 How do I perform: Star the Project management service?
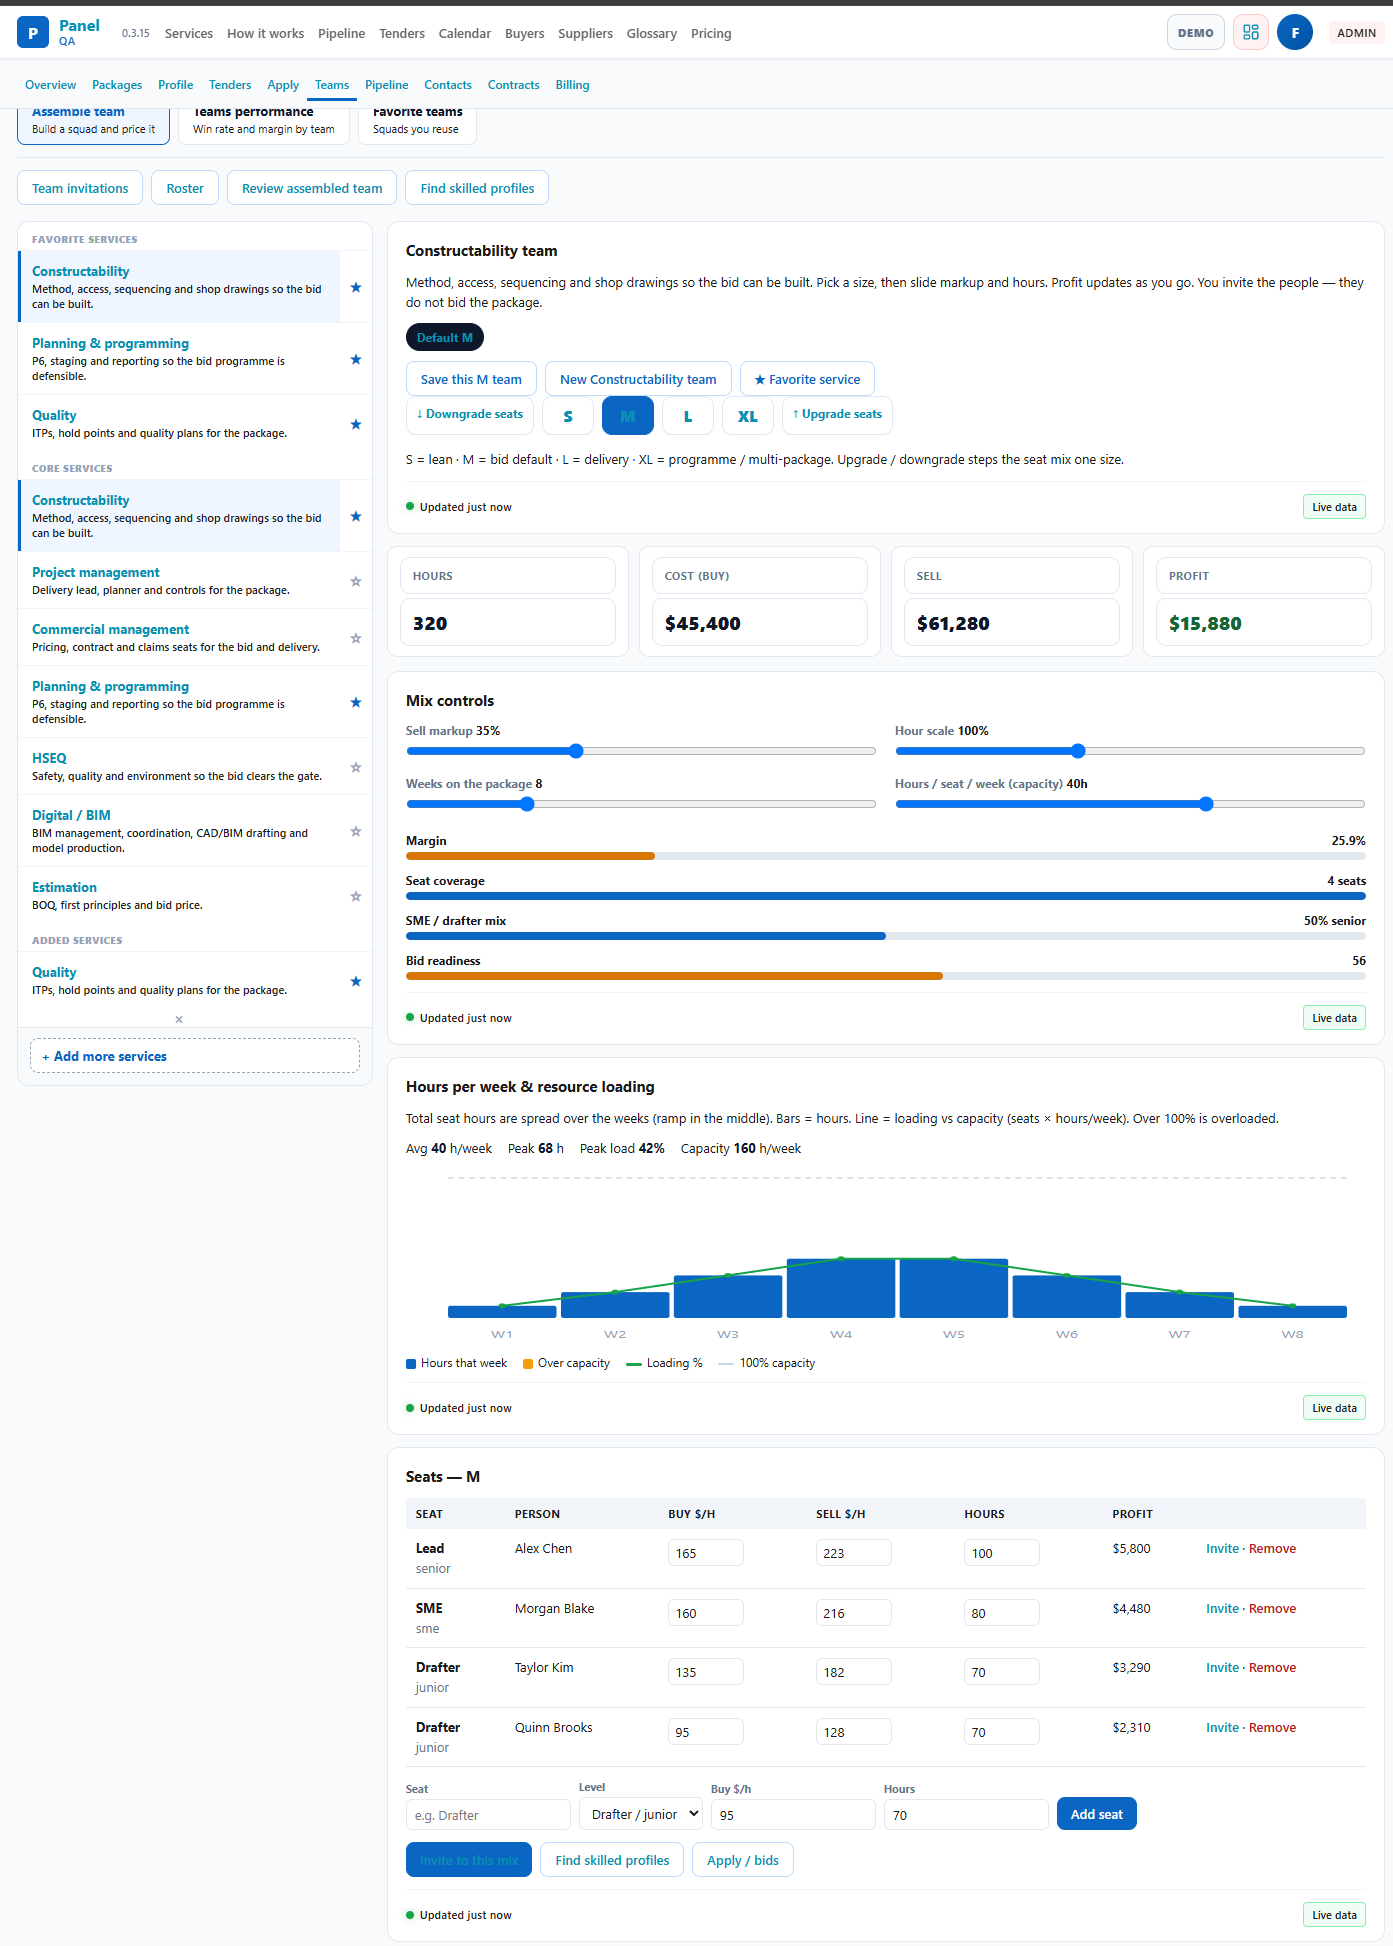click(x=356, y=581)
